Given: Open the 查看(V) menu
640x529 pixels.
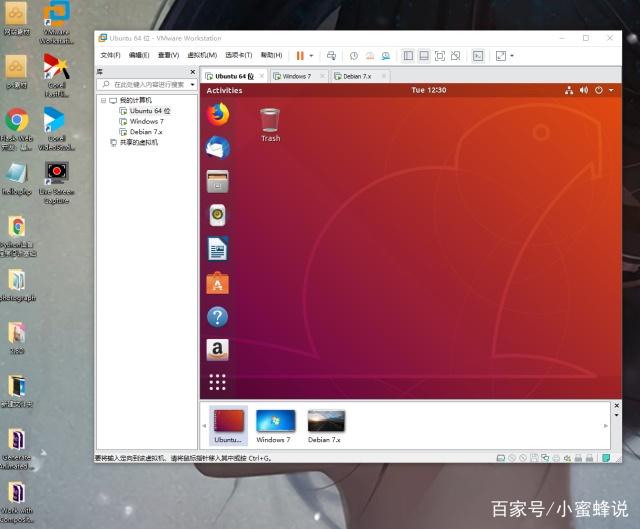Looking at the screenshot, I should point(168,55).
